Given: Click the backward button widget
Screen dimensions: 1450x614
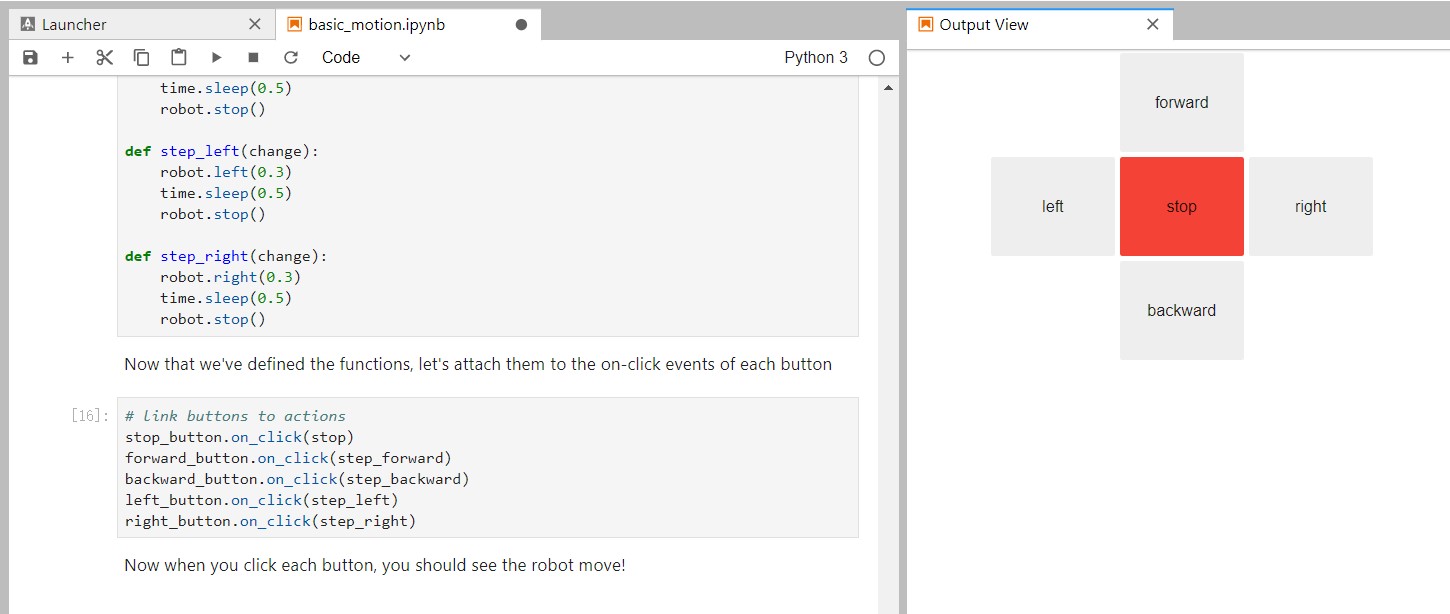Looking at the screenshot, I should [x=1182, y=310].
